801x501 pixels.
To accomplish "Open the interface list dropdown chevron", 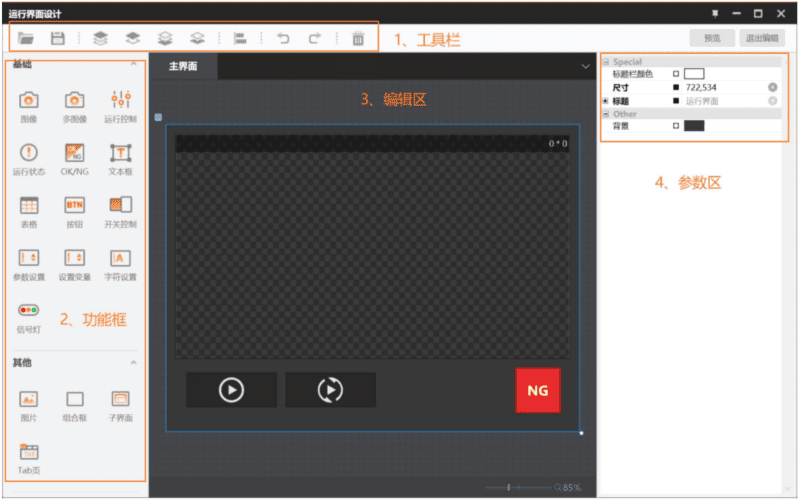I will point(585,66).
